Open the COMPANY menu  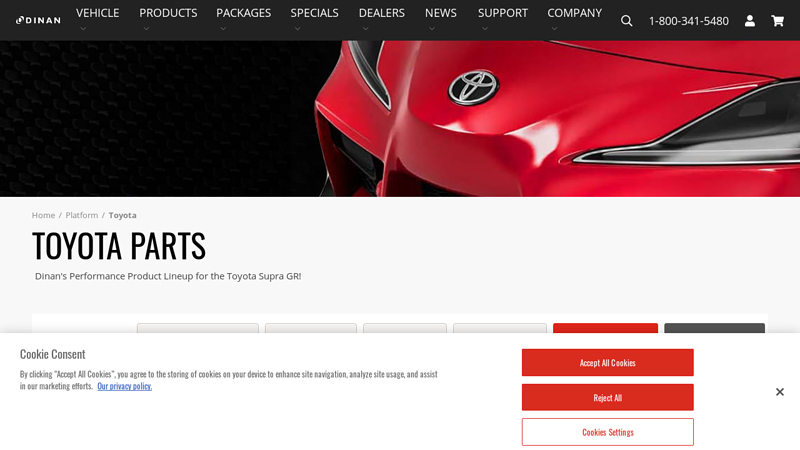pyautogui.click(x=574, y=13)
